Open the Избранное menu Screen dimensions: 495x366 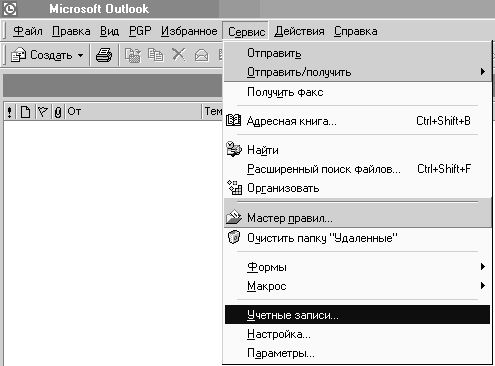click(x=189, y=31)
